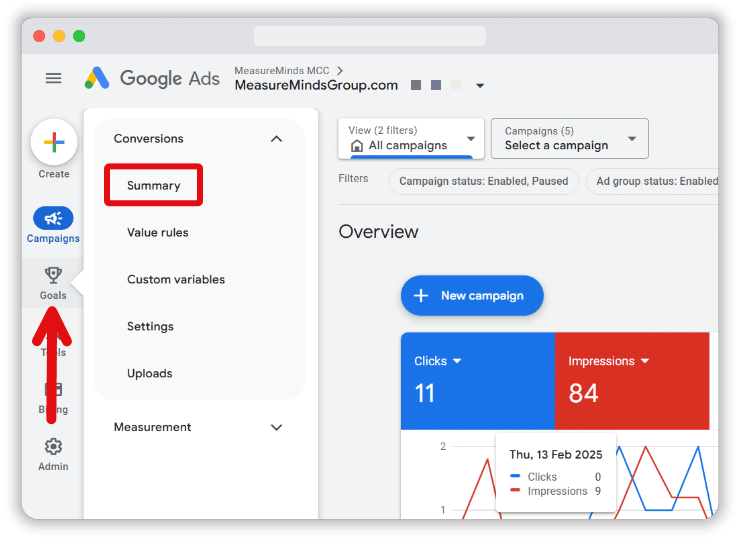The image size is (741, 542).
Task: Click the Create plus button
Action: click(54, 142)
